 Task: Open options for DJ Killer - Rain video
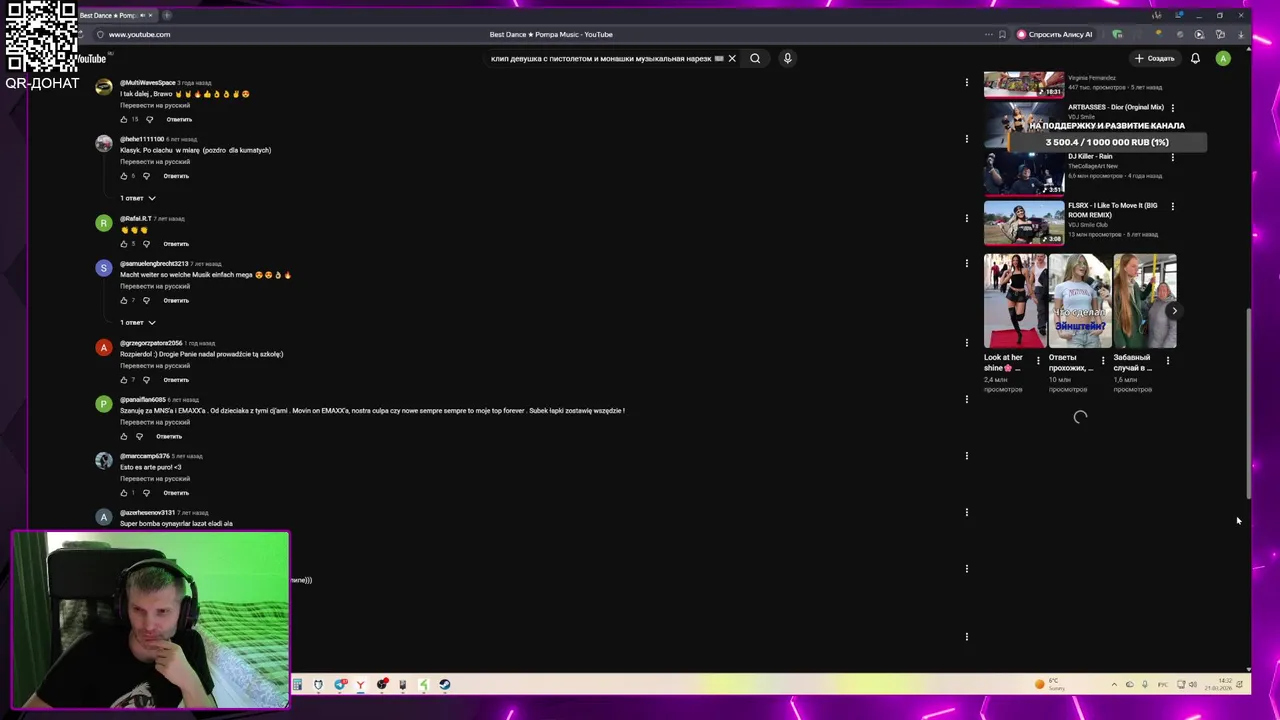click(1173, 157)
